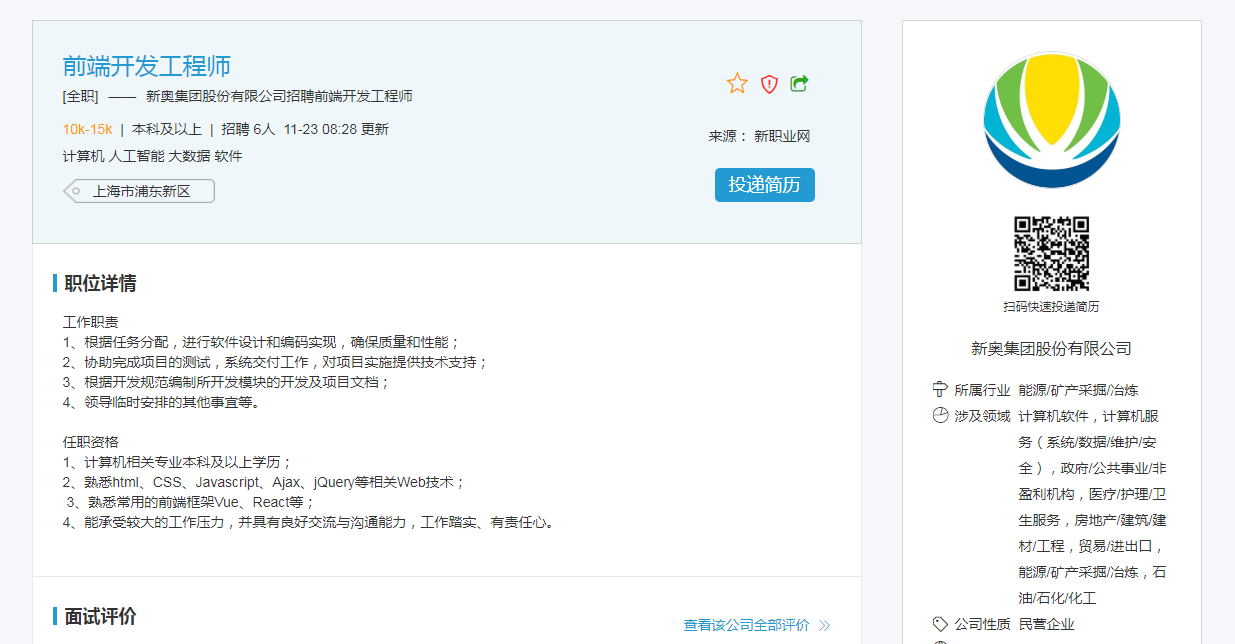Click the company name 新奥集团股份有限公司 in sidebar
The width and height of the screenshot is (1235, 644).
[x=1051, y=349]
